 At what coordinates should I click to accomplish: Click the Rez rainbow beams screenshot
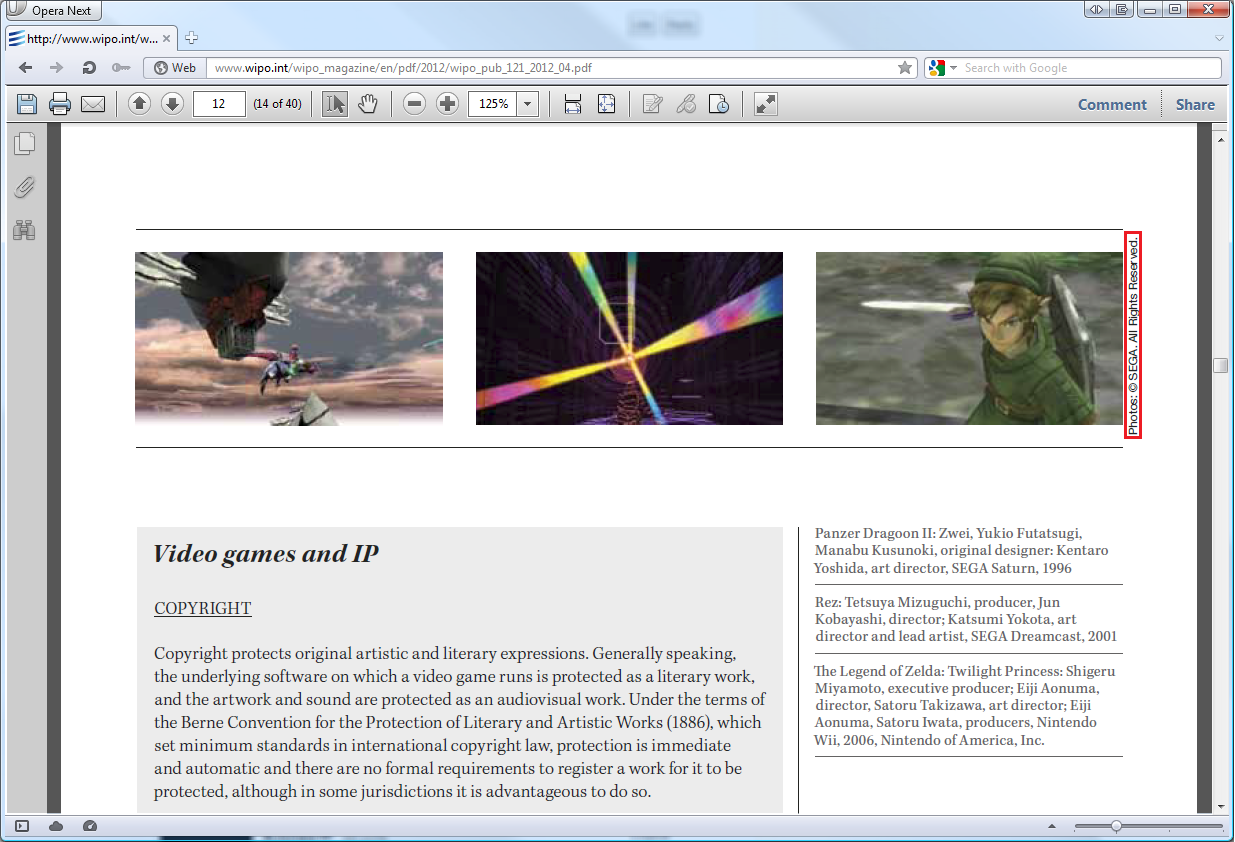[x=629, y=338]
